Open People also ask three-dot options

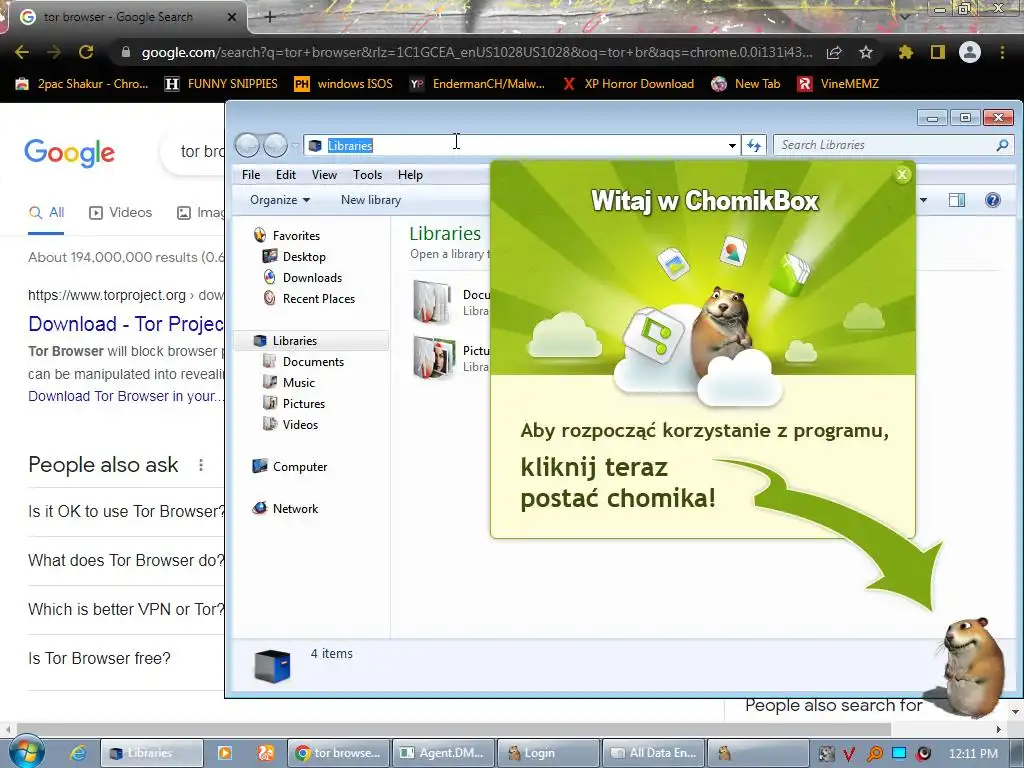click(x=201, y=465)
